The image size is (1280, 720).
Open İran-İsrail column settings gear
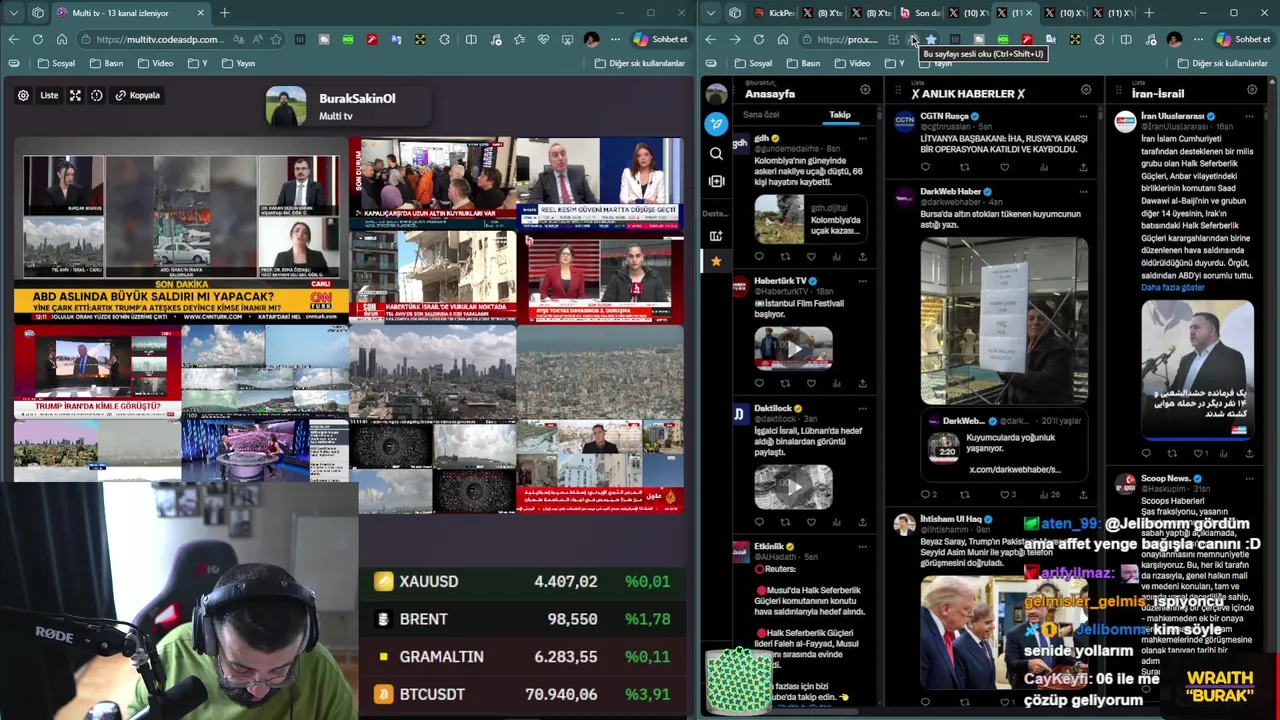[x=1252, y=90]
